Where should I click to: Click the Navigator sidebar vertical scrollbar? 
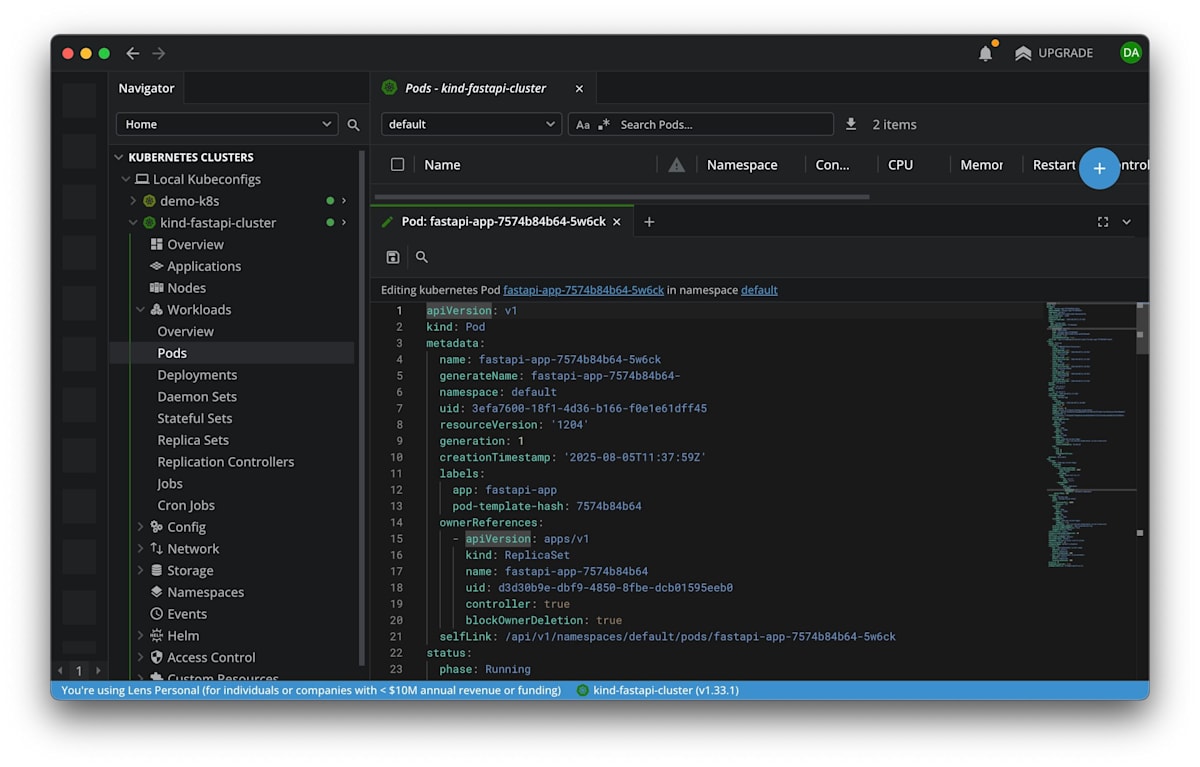click(362, 407)
